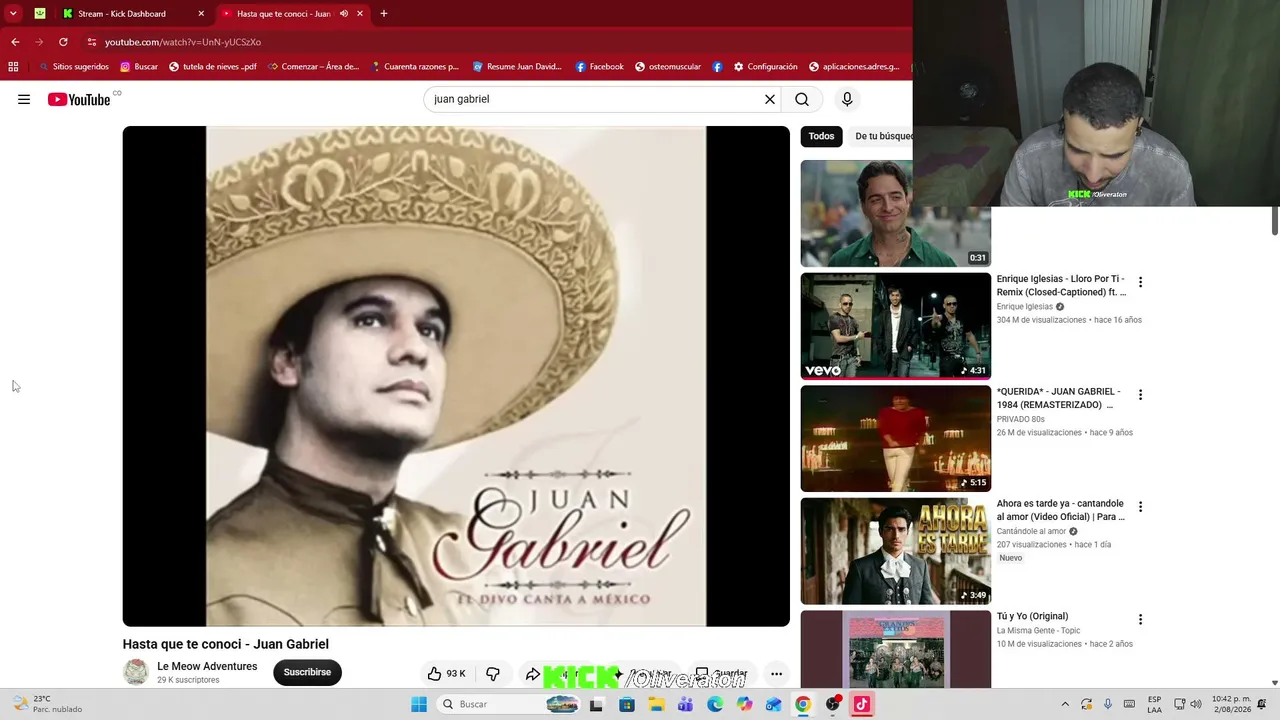Open the Tú y Yo (Original) title
This screenshot has width=1280, height=720.
point(1032,616)
